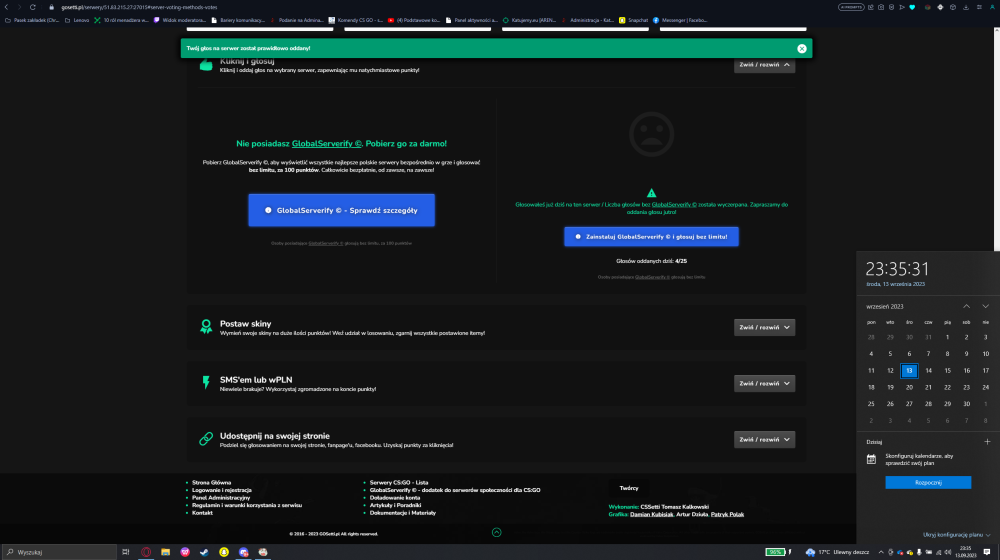Select day 20 in the calendar
The height and width of the screenshot is (560, 1000).
[909, 387]
